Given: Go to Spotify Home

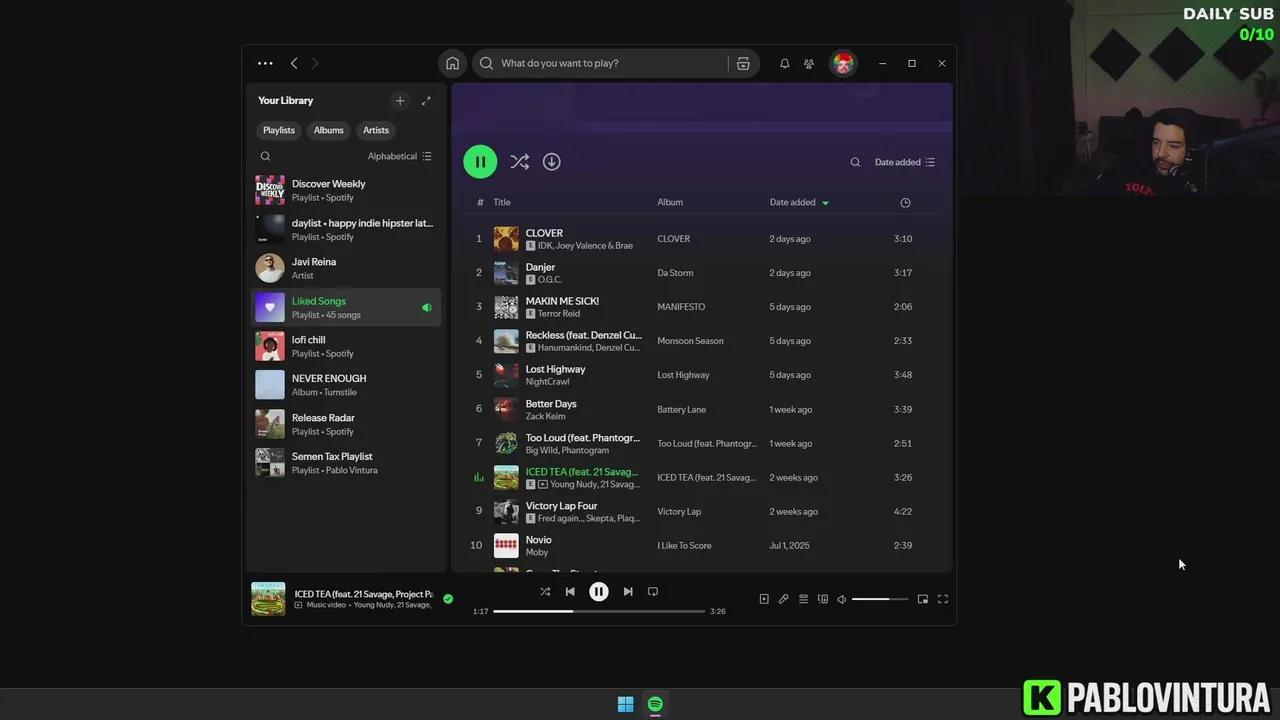Looking at the screenshot, I should tap(452, 63).
